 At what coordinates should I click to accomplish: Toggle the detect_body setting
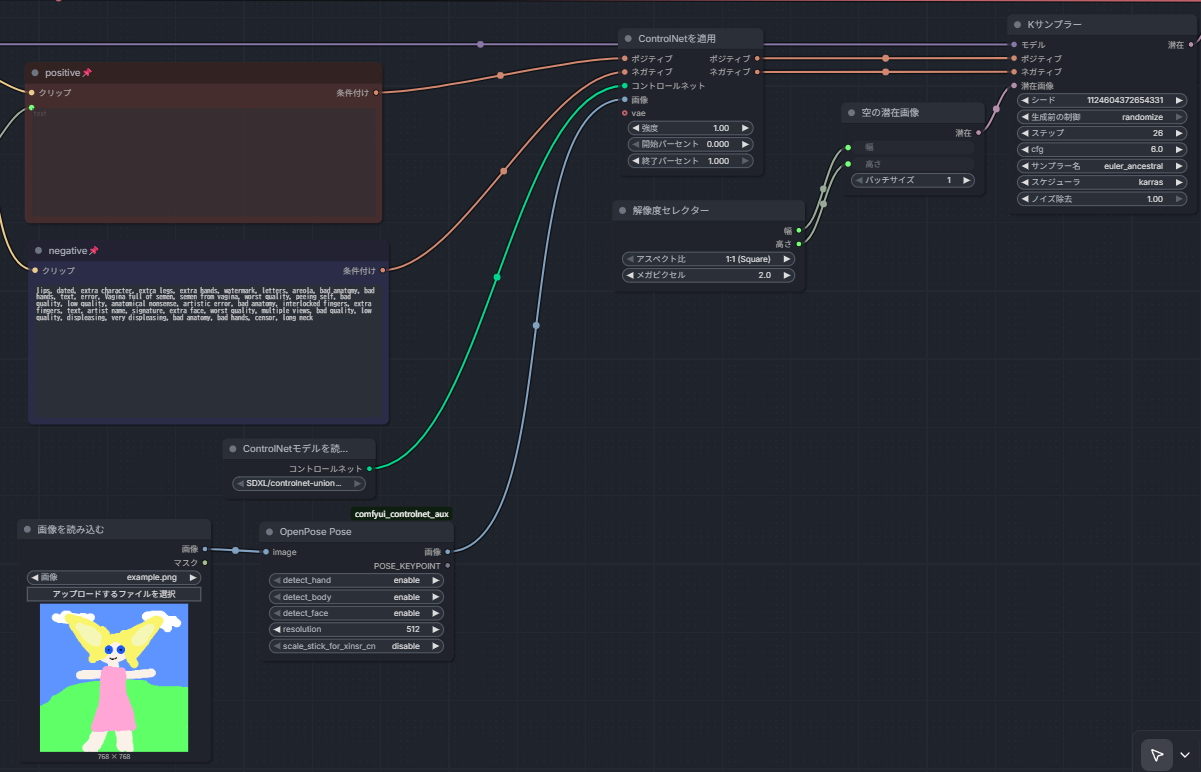356,597
